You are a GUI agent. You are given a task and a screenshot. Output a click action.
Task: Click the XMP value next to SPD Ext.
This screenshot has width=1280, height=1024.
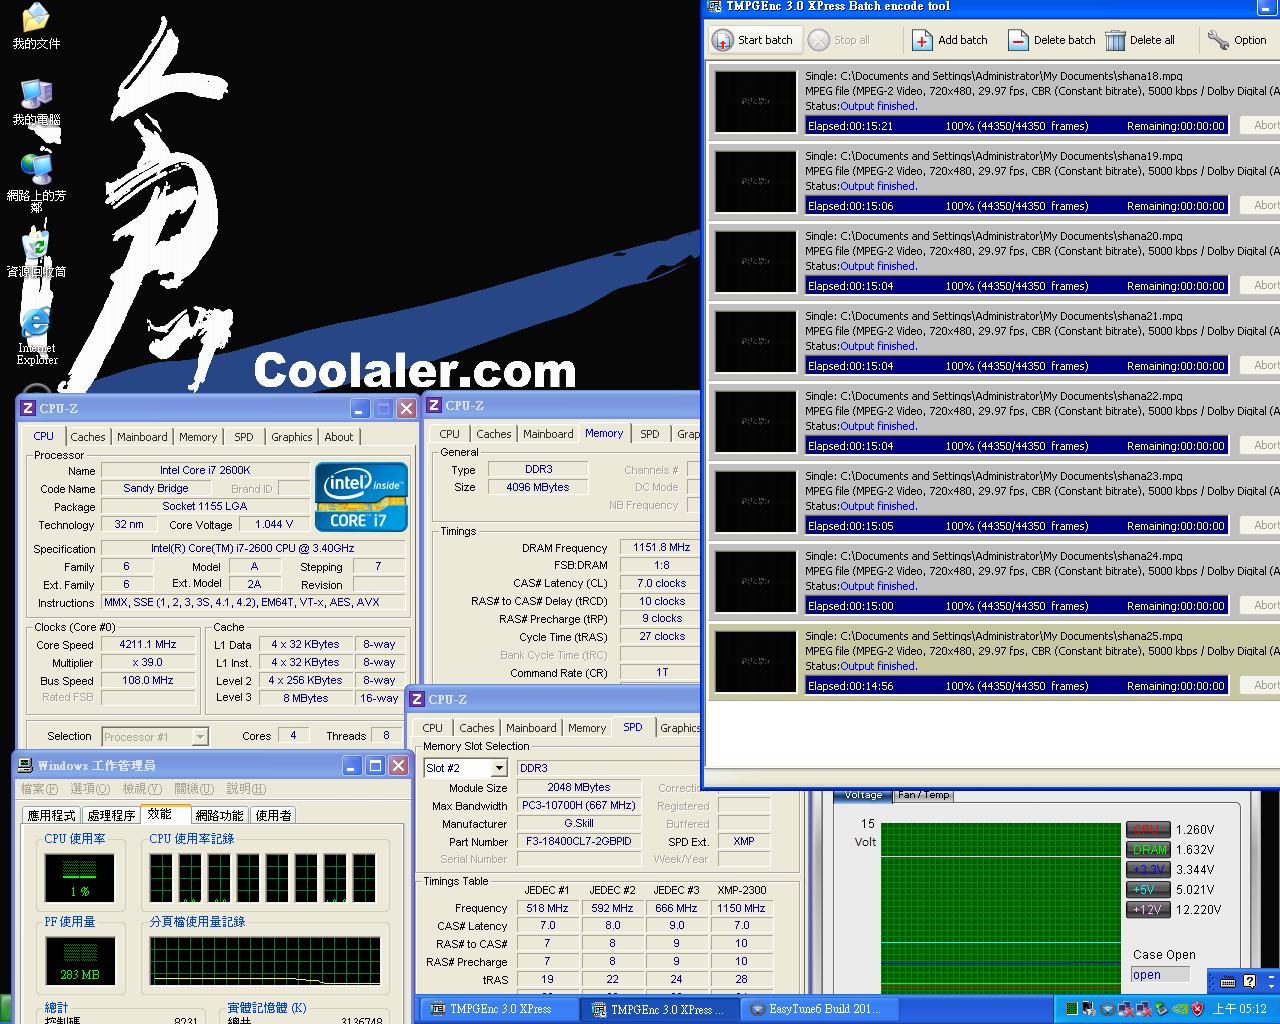[744, 841]
